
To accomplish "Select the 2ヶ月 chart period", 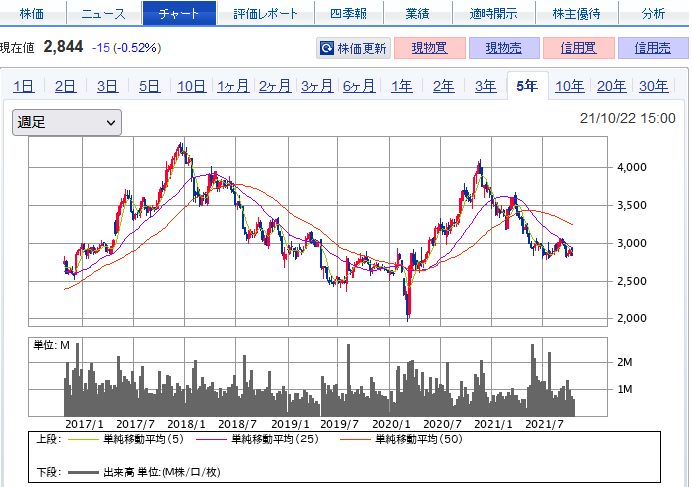I will pos(275,86).
